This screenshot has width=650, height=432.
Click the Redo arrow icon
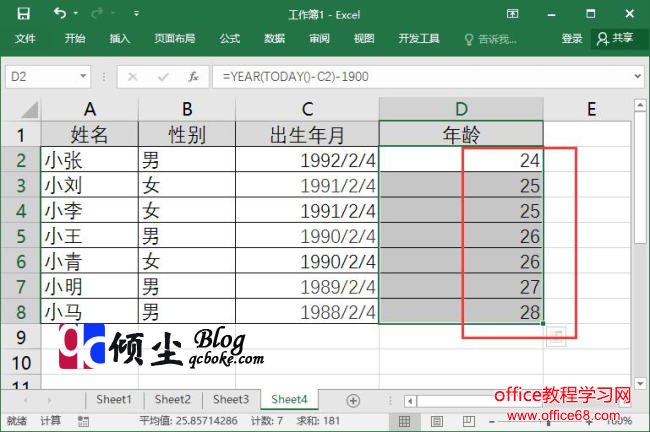pos(97,14)
